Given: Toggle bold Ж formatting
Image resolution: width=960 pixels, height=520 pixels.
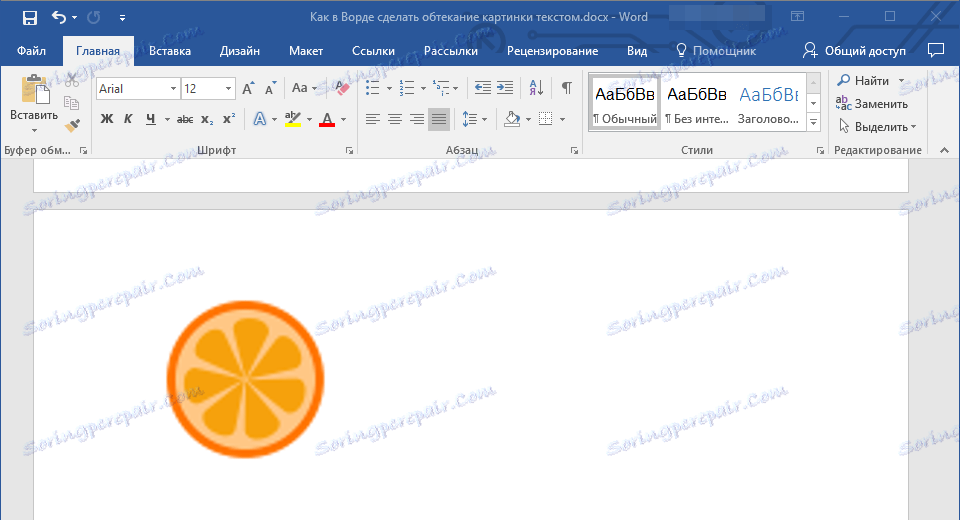Looking at the screenshot, I should coord(107,119).
